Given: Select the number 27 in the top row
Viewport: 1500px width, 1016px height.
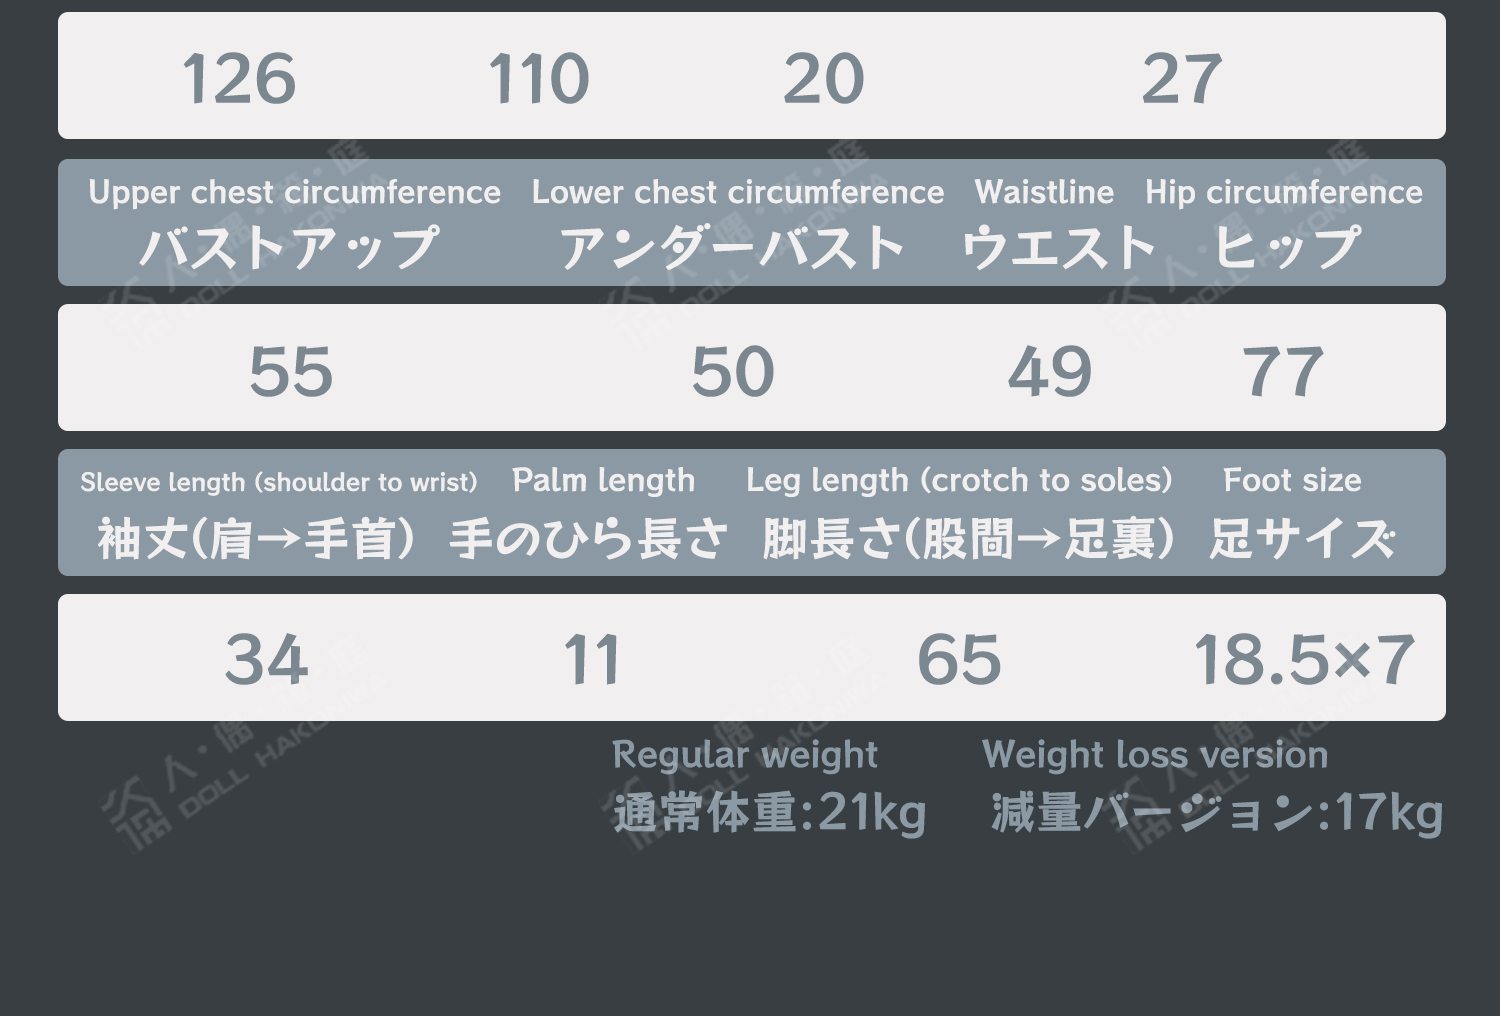Looking at the screenshot, I should (1181, 79).
